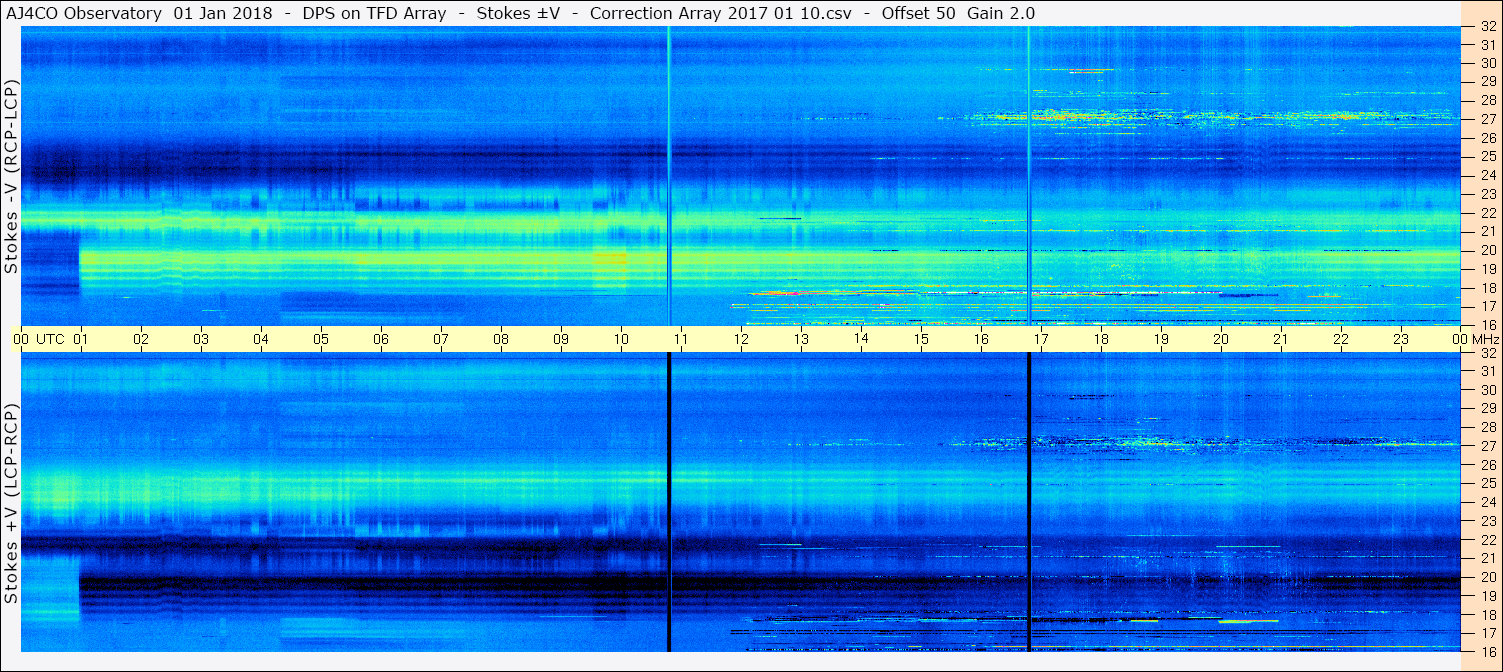
Task: Click the 14 hour label on the time axis
Action: tap(861, 339)
